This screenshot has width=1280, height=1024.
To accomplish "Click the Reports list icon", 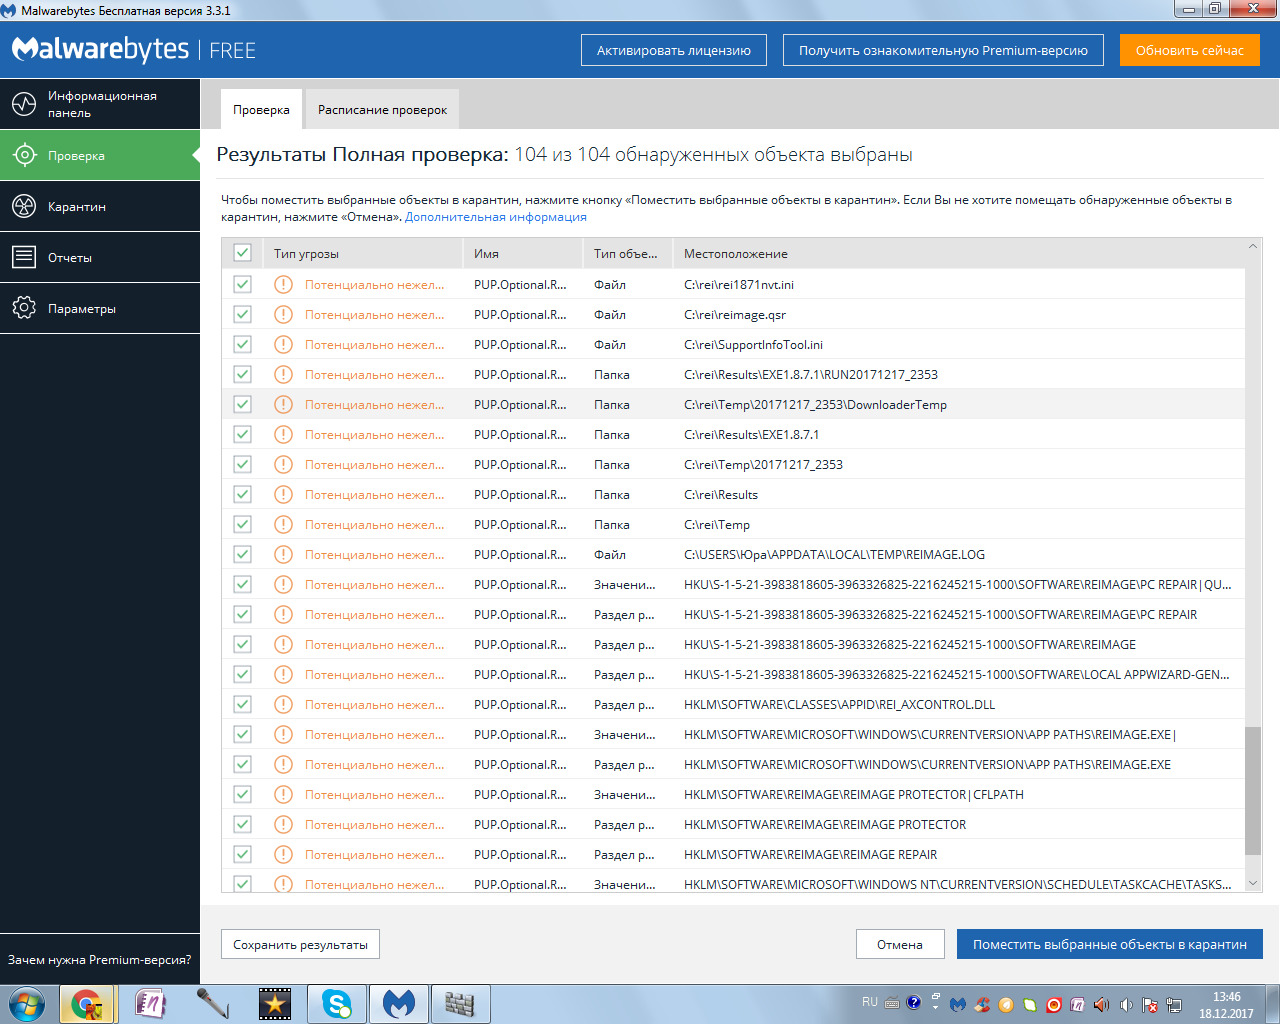I will (24, 257).
